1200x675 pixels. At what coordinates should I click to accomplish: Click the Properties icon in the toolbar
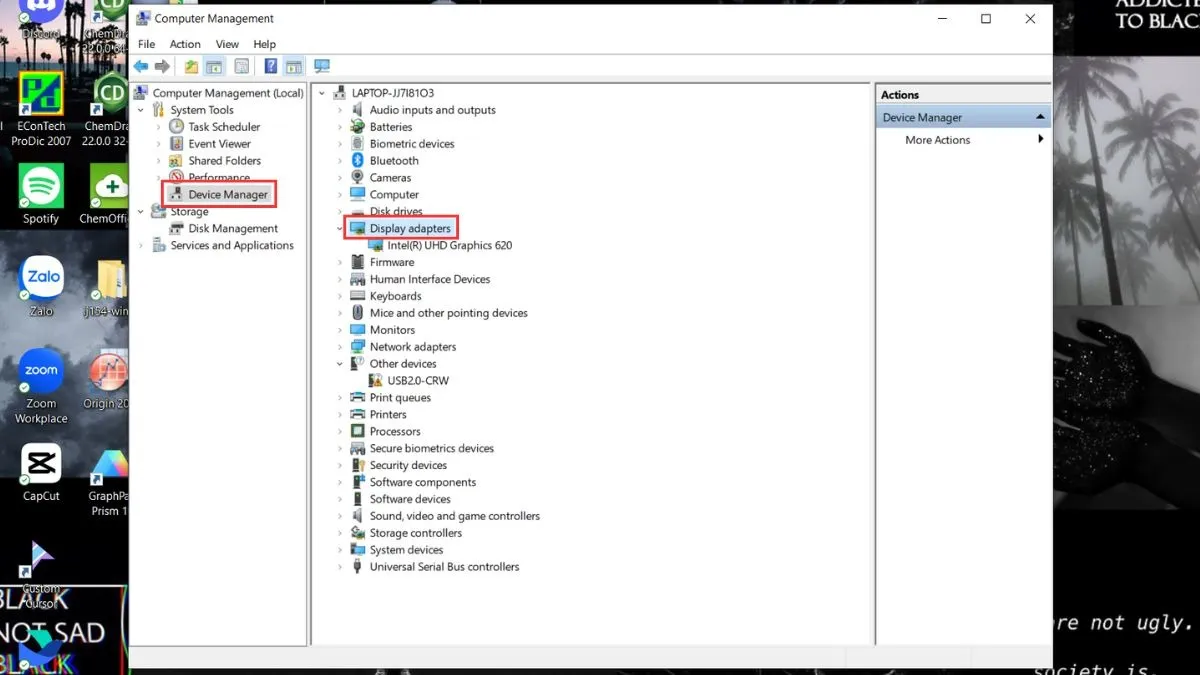tap(241, 66)
